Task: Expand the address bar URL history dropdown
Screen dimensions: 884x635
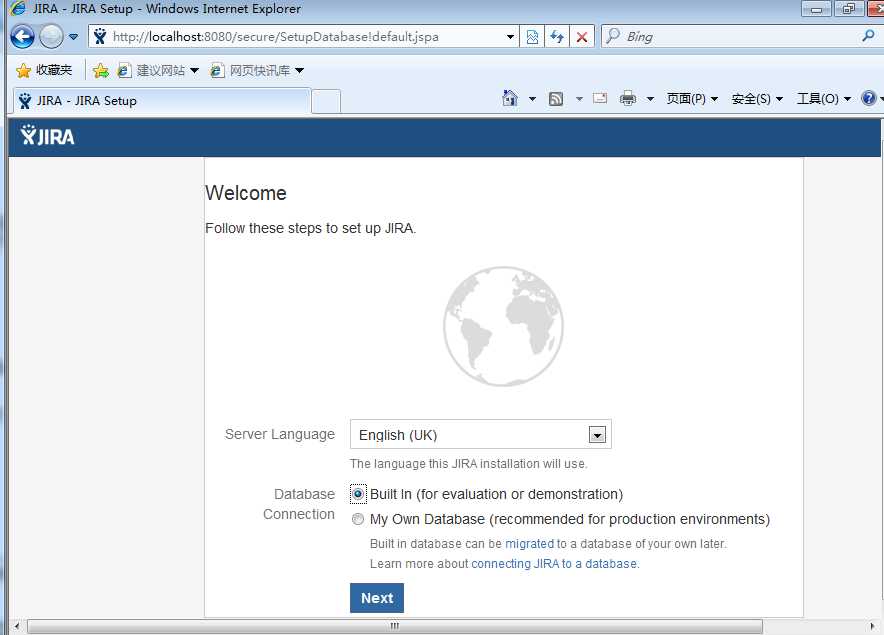Action: (510, 37)
